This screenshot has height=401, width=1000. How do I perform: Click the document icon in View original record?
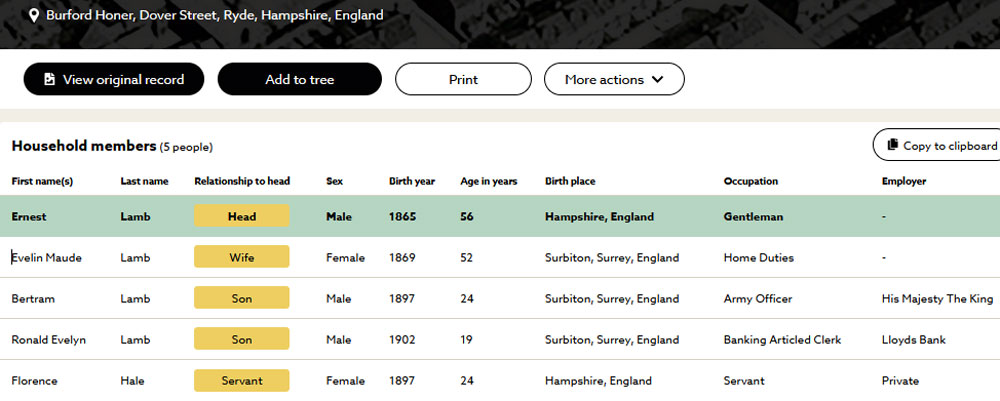tap(49, 79)
